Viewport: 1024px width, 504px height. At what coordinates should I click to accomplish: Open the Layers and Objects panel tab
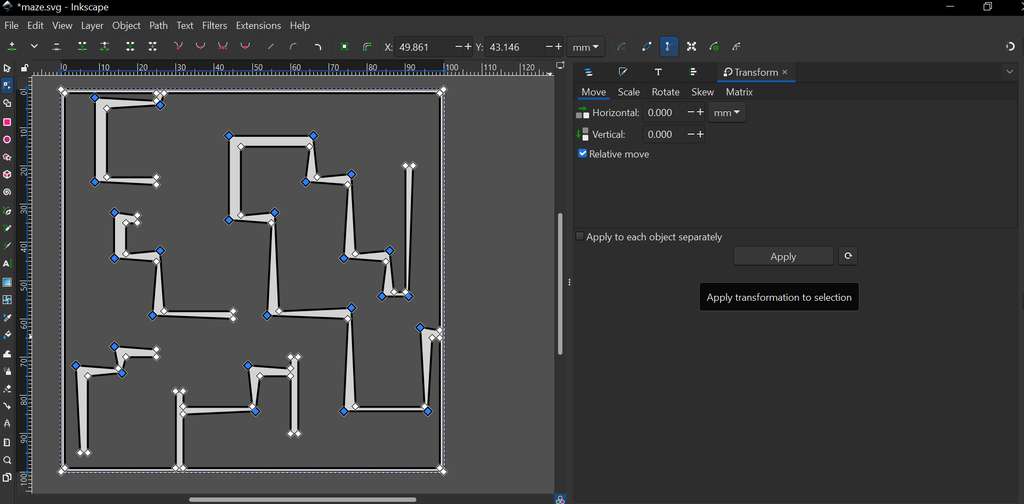pos(588,72)
